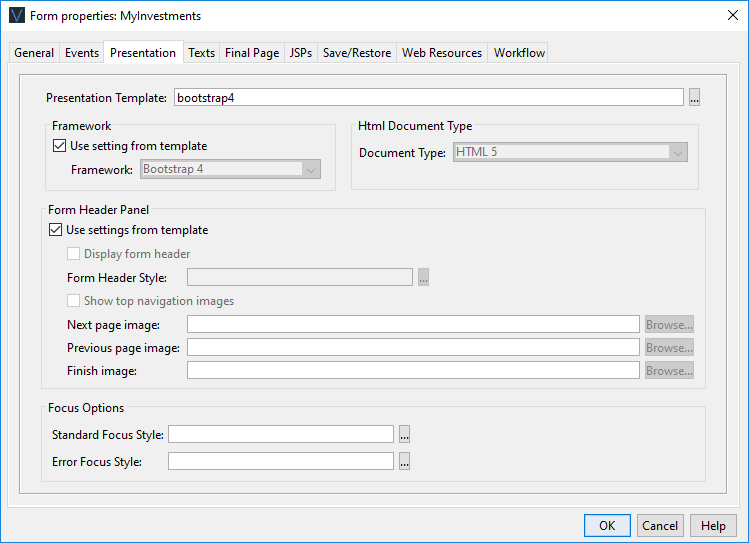Uncheck Use setting from template in Framework
Viewport: 749px width, 543px height.
click(58, 146)
